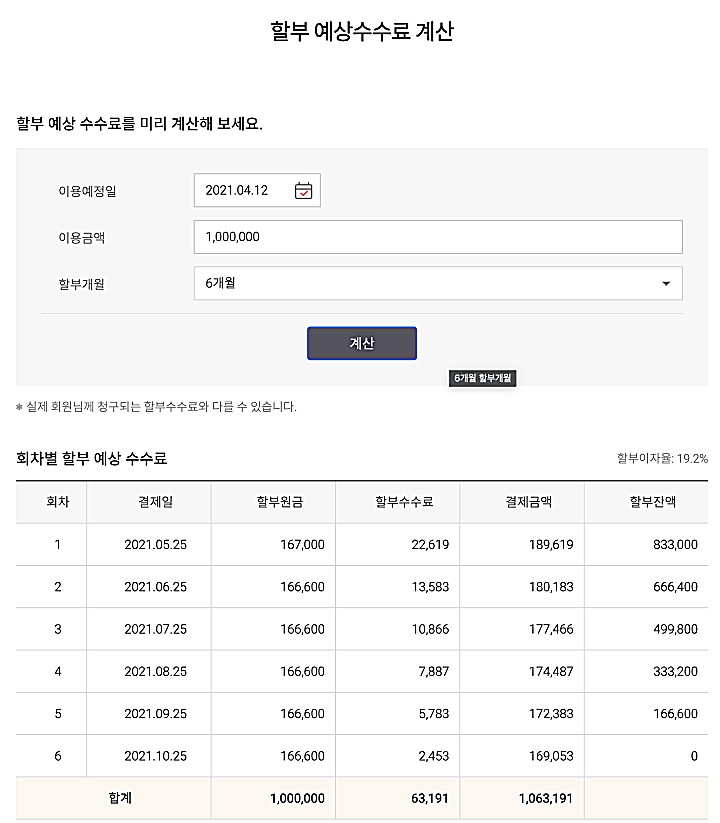This screenshot has height=823, width=720.
Task: Select the total fee amount 63,191
Action: 430,798
